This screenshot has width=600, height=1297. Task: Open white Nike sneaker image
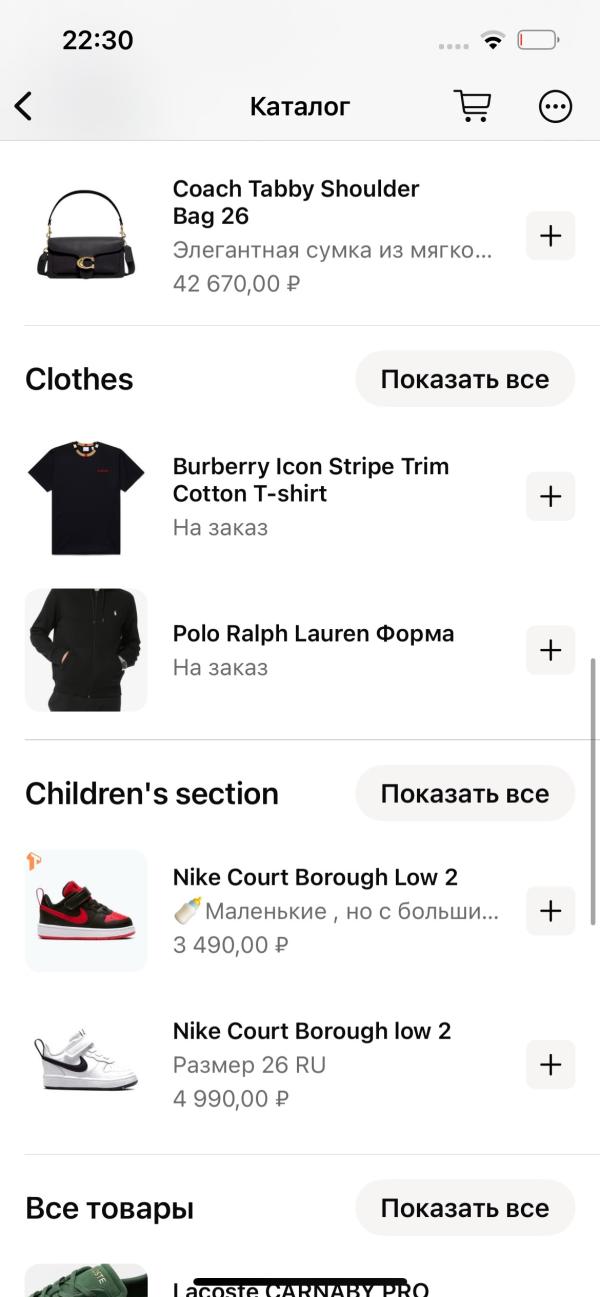[x=86, y=1065]
